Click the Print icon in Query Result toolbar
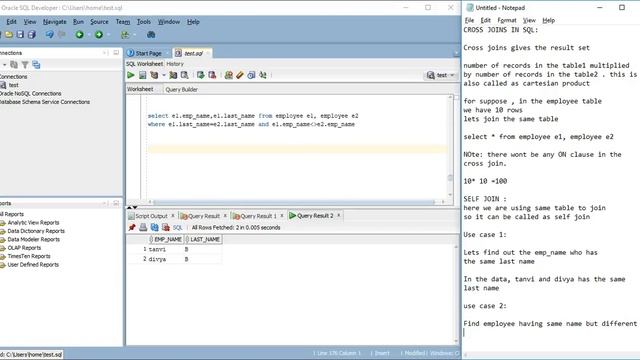 tap(143, 227)
